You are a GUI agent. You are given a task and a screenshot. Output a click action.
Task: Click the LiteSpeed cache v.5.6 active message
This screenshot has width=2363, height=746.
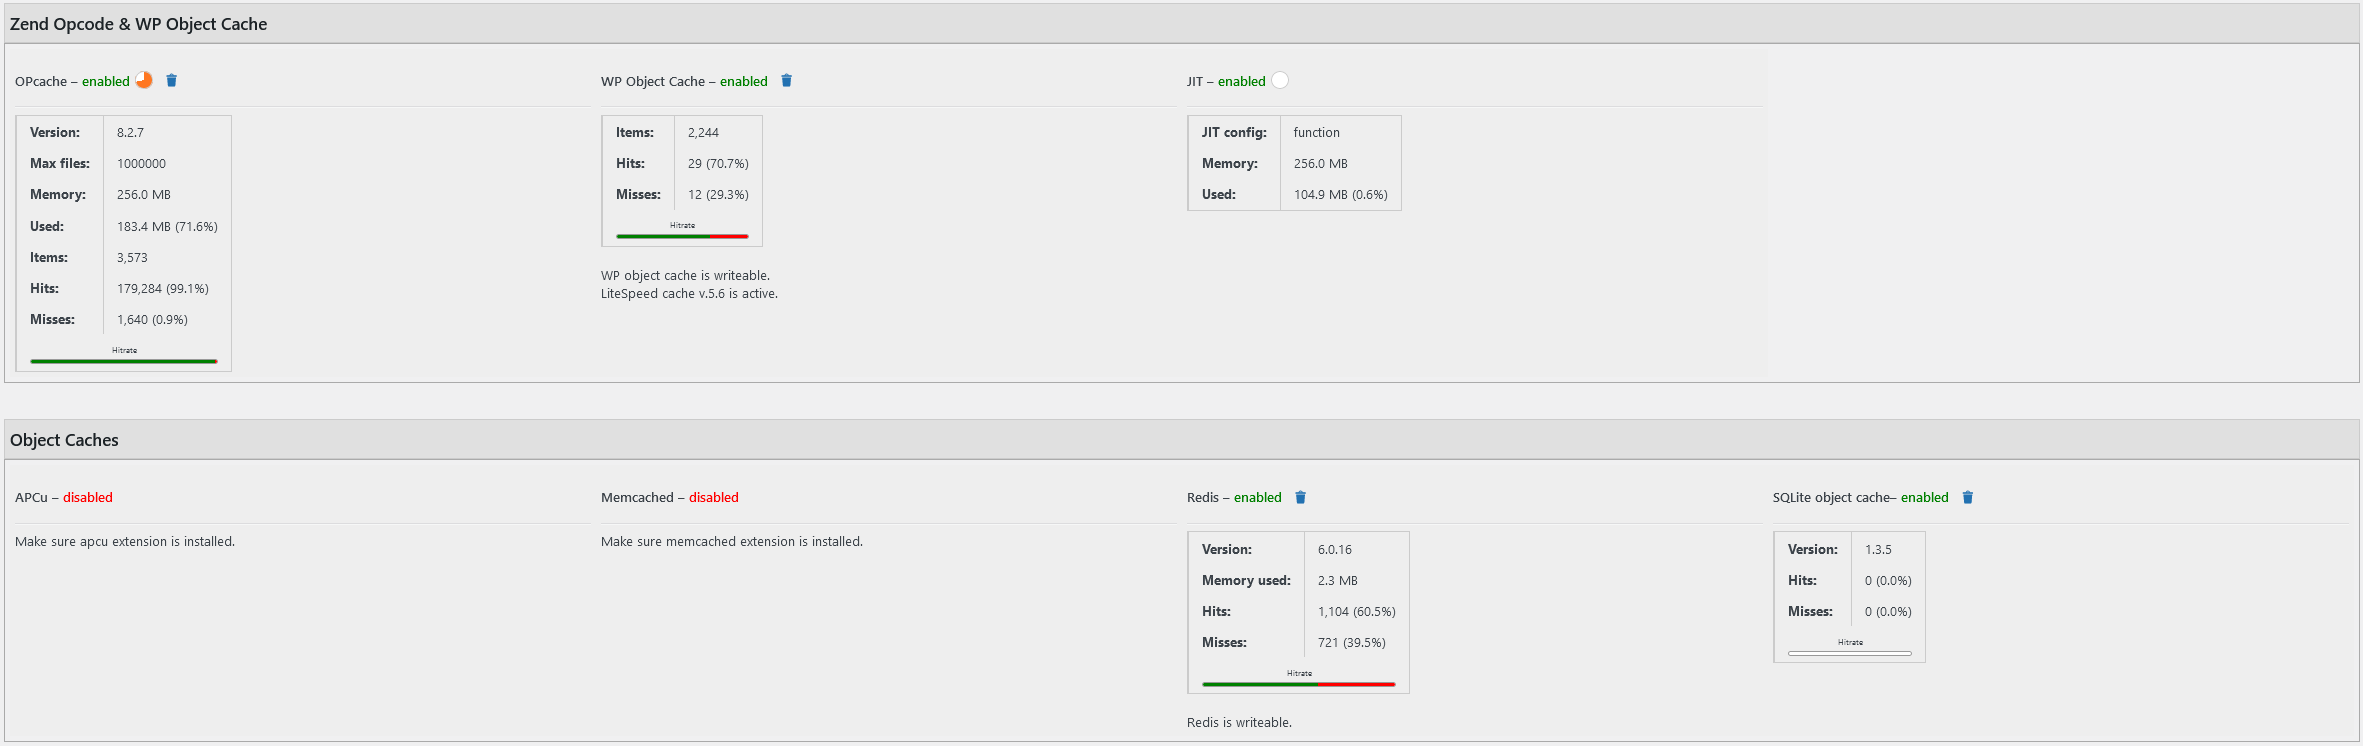689,293
